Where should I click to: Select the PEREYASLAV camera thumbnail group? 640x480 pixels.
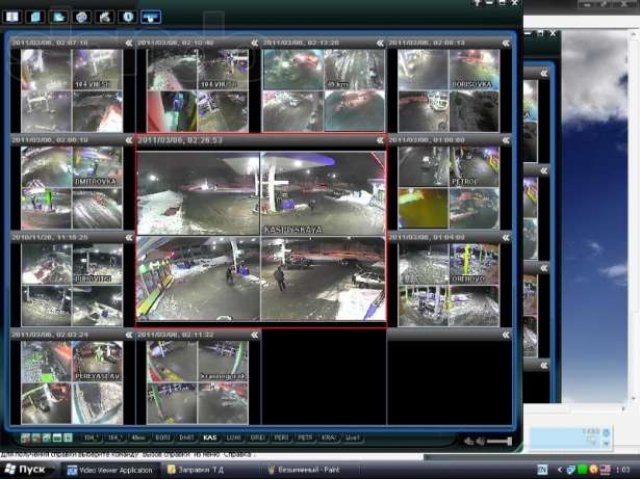pos(72,382)
